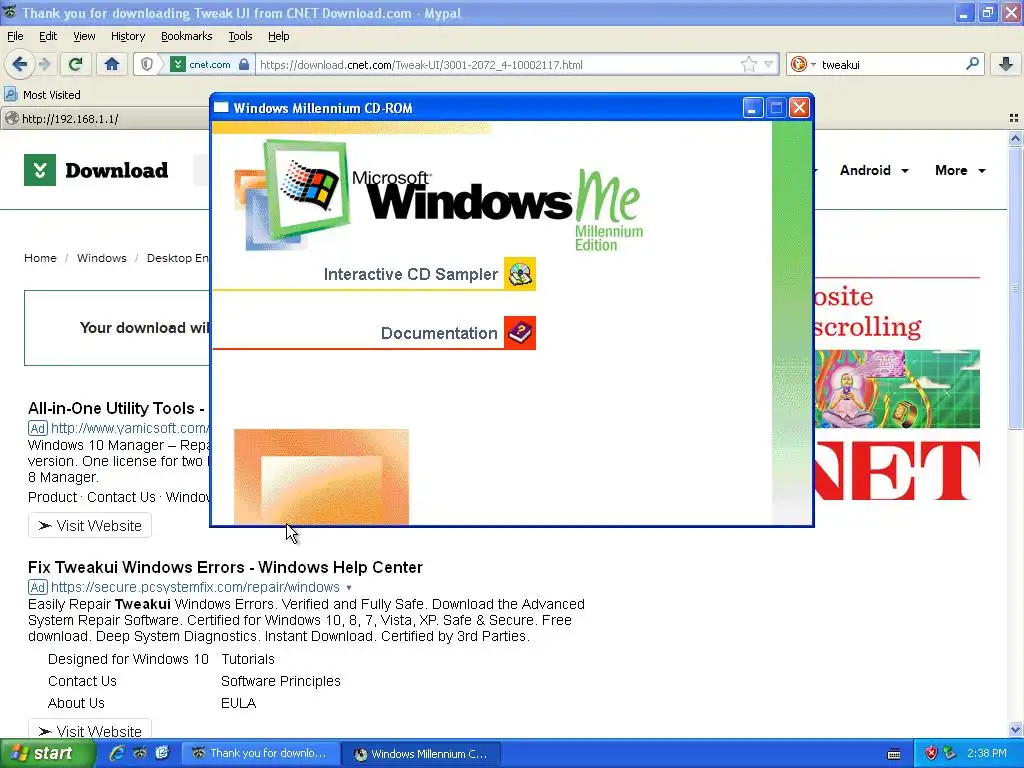Launch Internet Explorer from quick launch
The image size is (1024, 768).
tap(117, 753)
